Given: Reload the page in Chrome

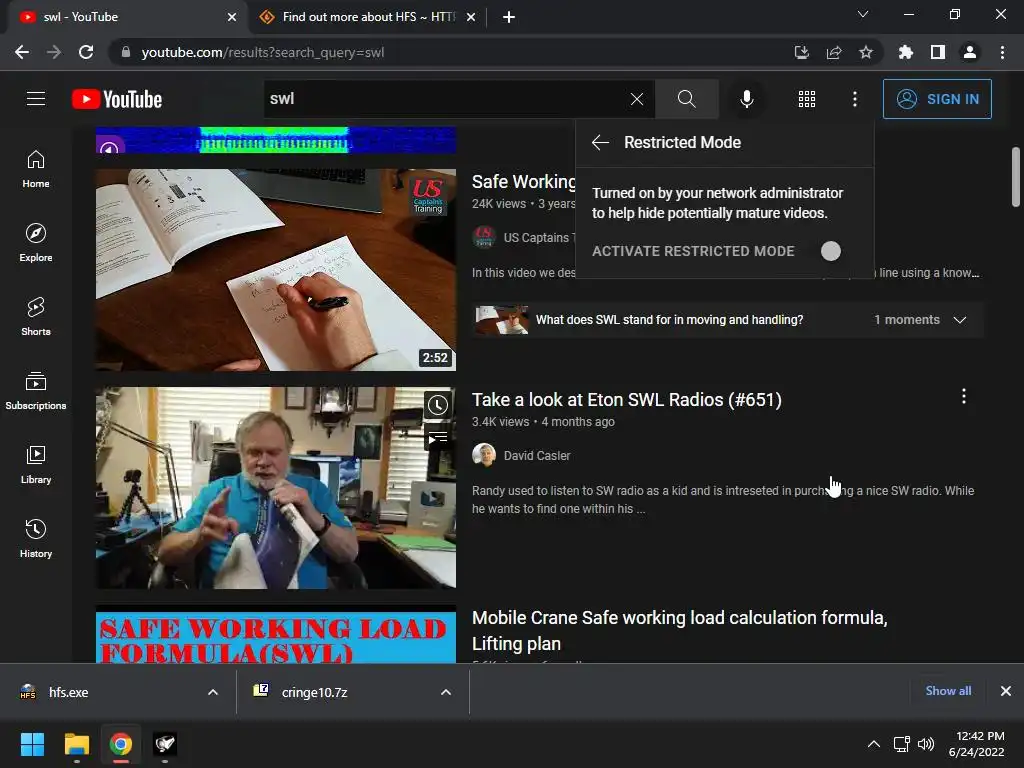Looking at the screenshot, I should pyautogui.click(x=86, y=52).
